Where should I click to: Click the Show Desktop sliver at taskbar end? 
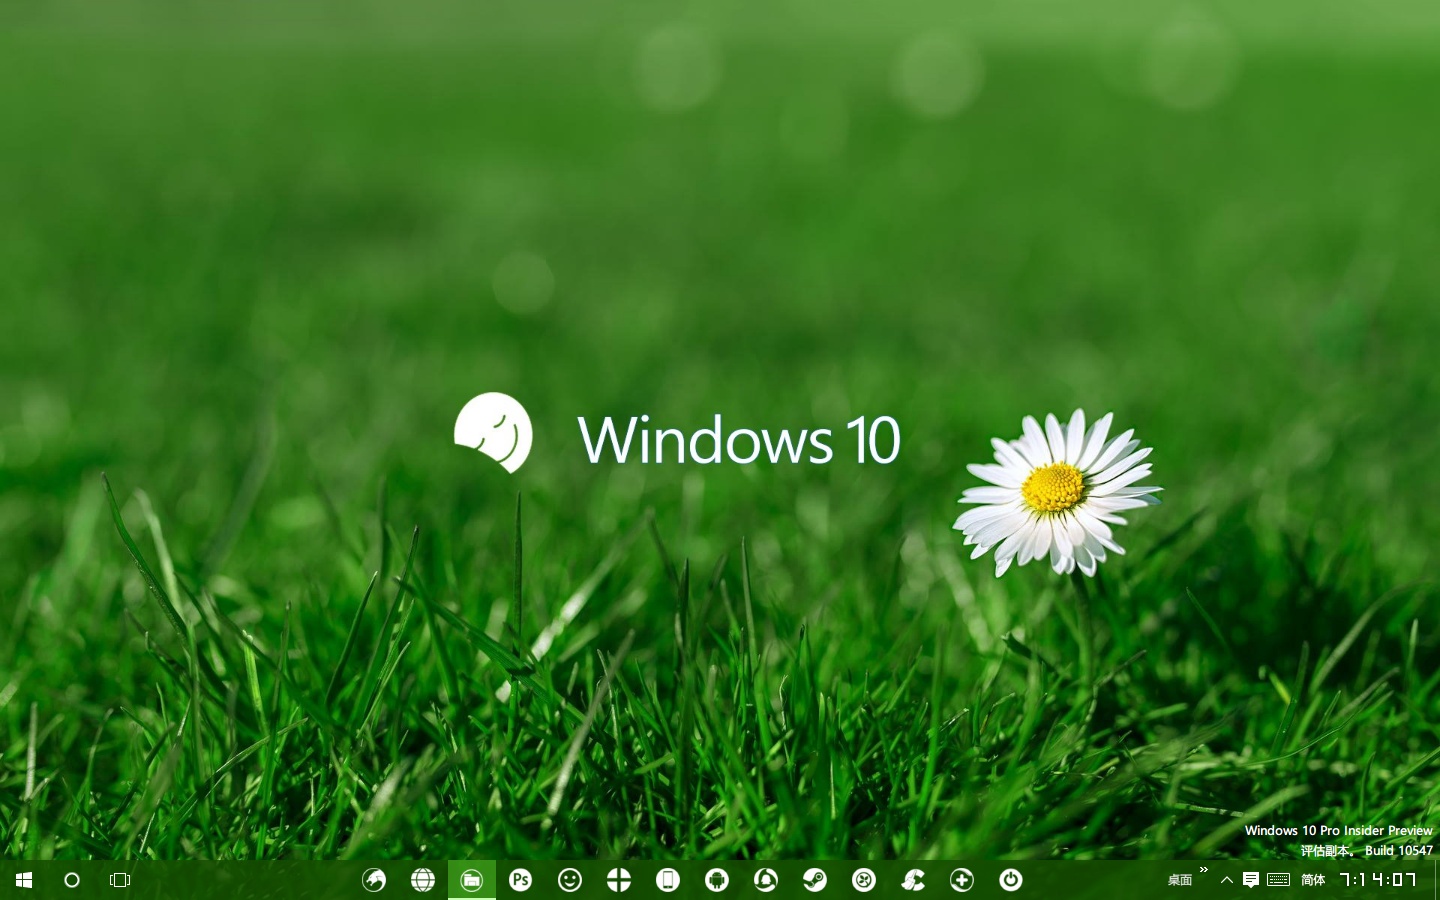point(1436,880)
